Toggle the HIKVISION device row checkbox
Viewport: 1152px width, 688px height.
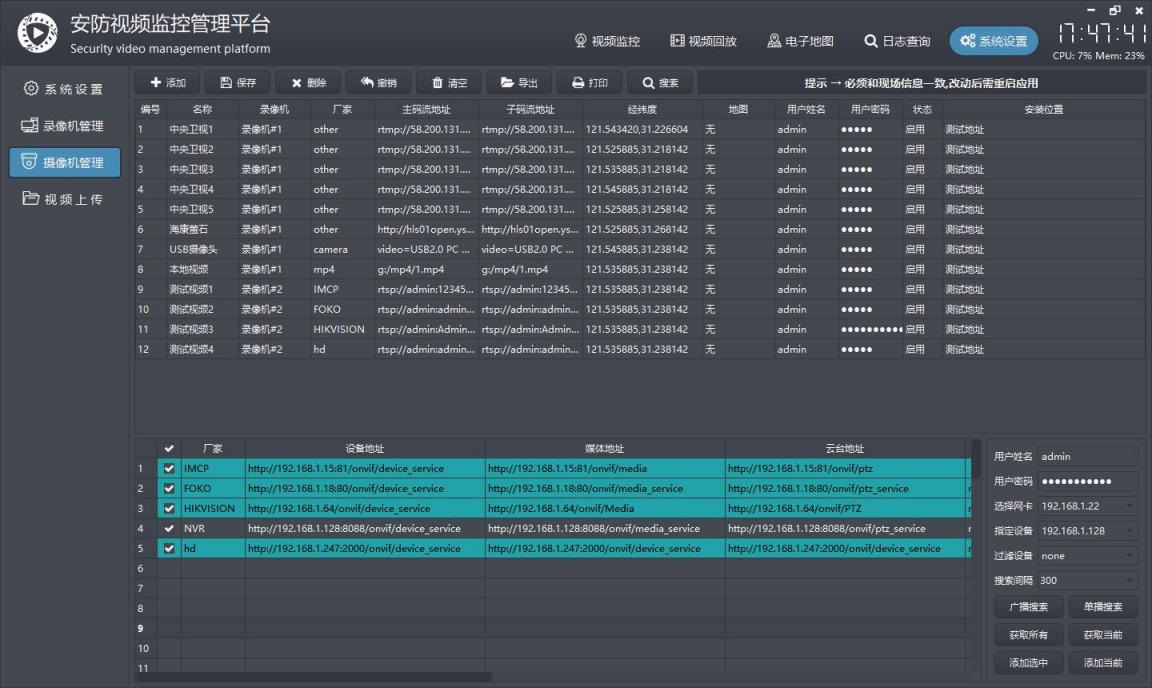pos(169,508)
